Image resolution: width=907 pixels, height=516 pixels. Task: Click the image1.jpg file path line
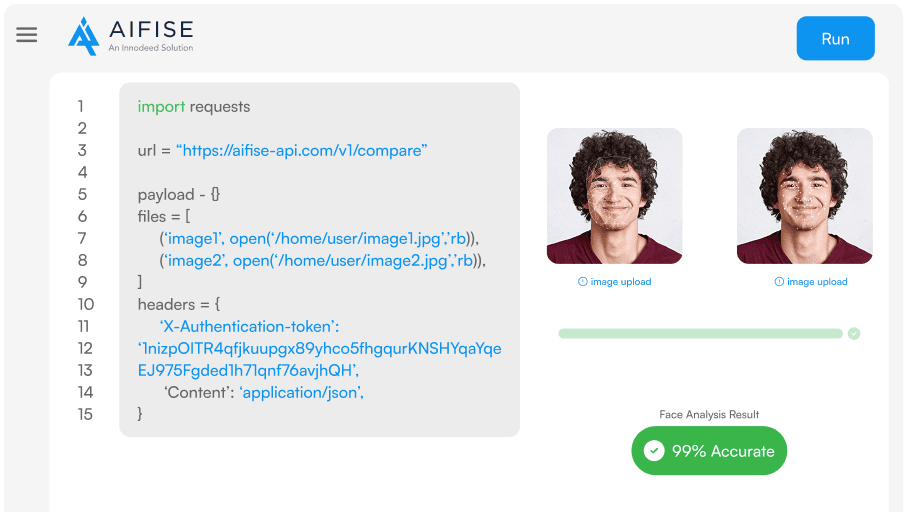(x=319, y=238)
